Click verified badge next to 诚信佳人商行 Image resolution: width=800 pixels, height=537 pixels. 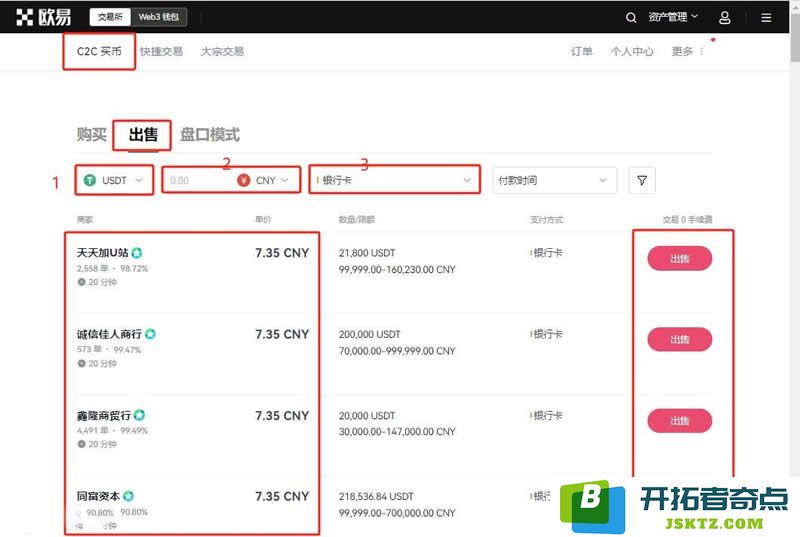click(x=150, y=334)
